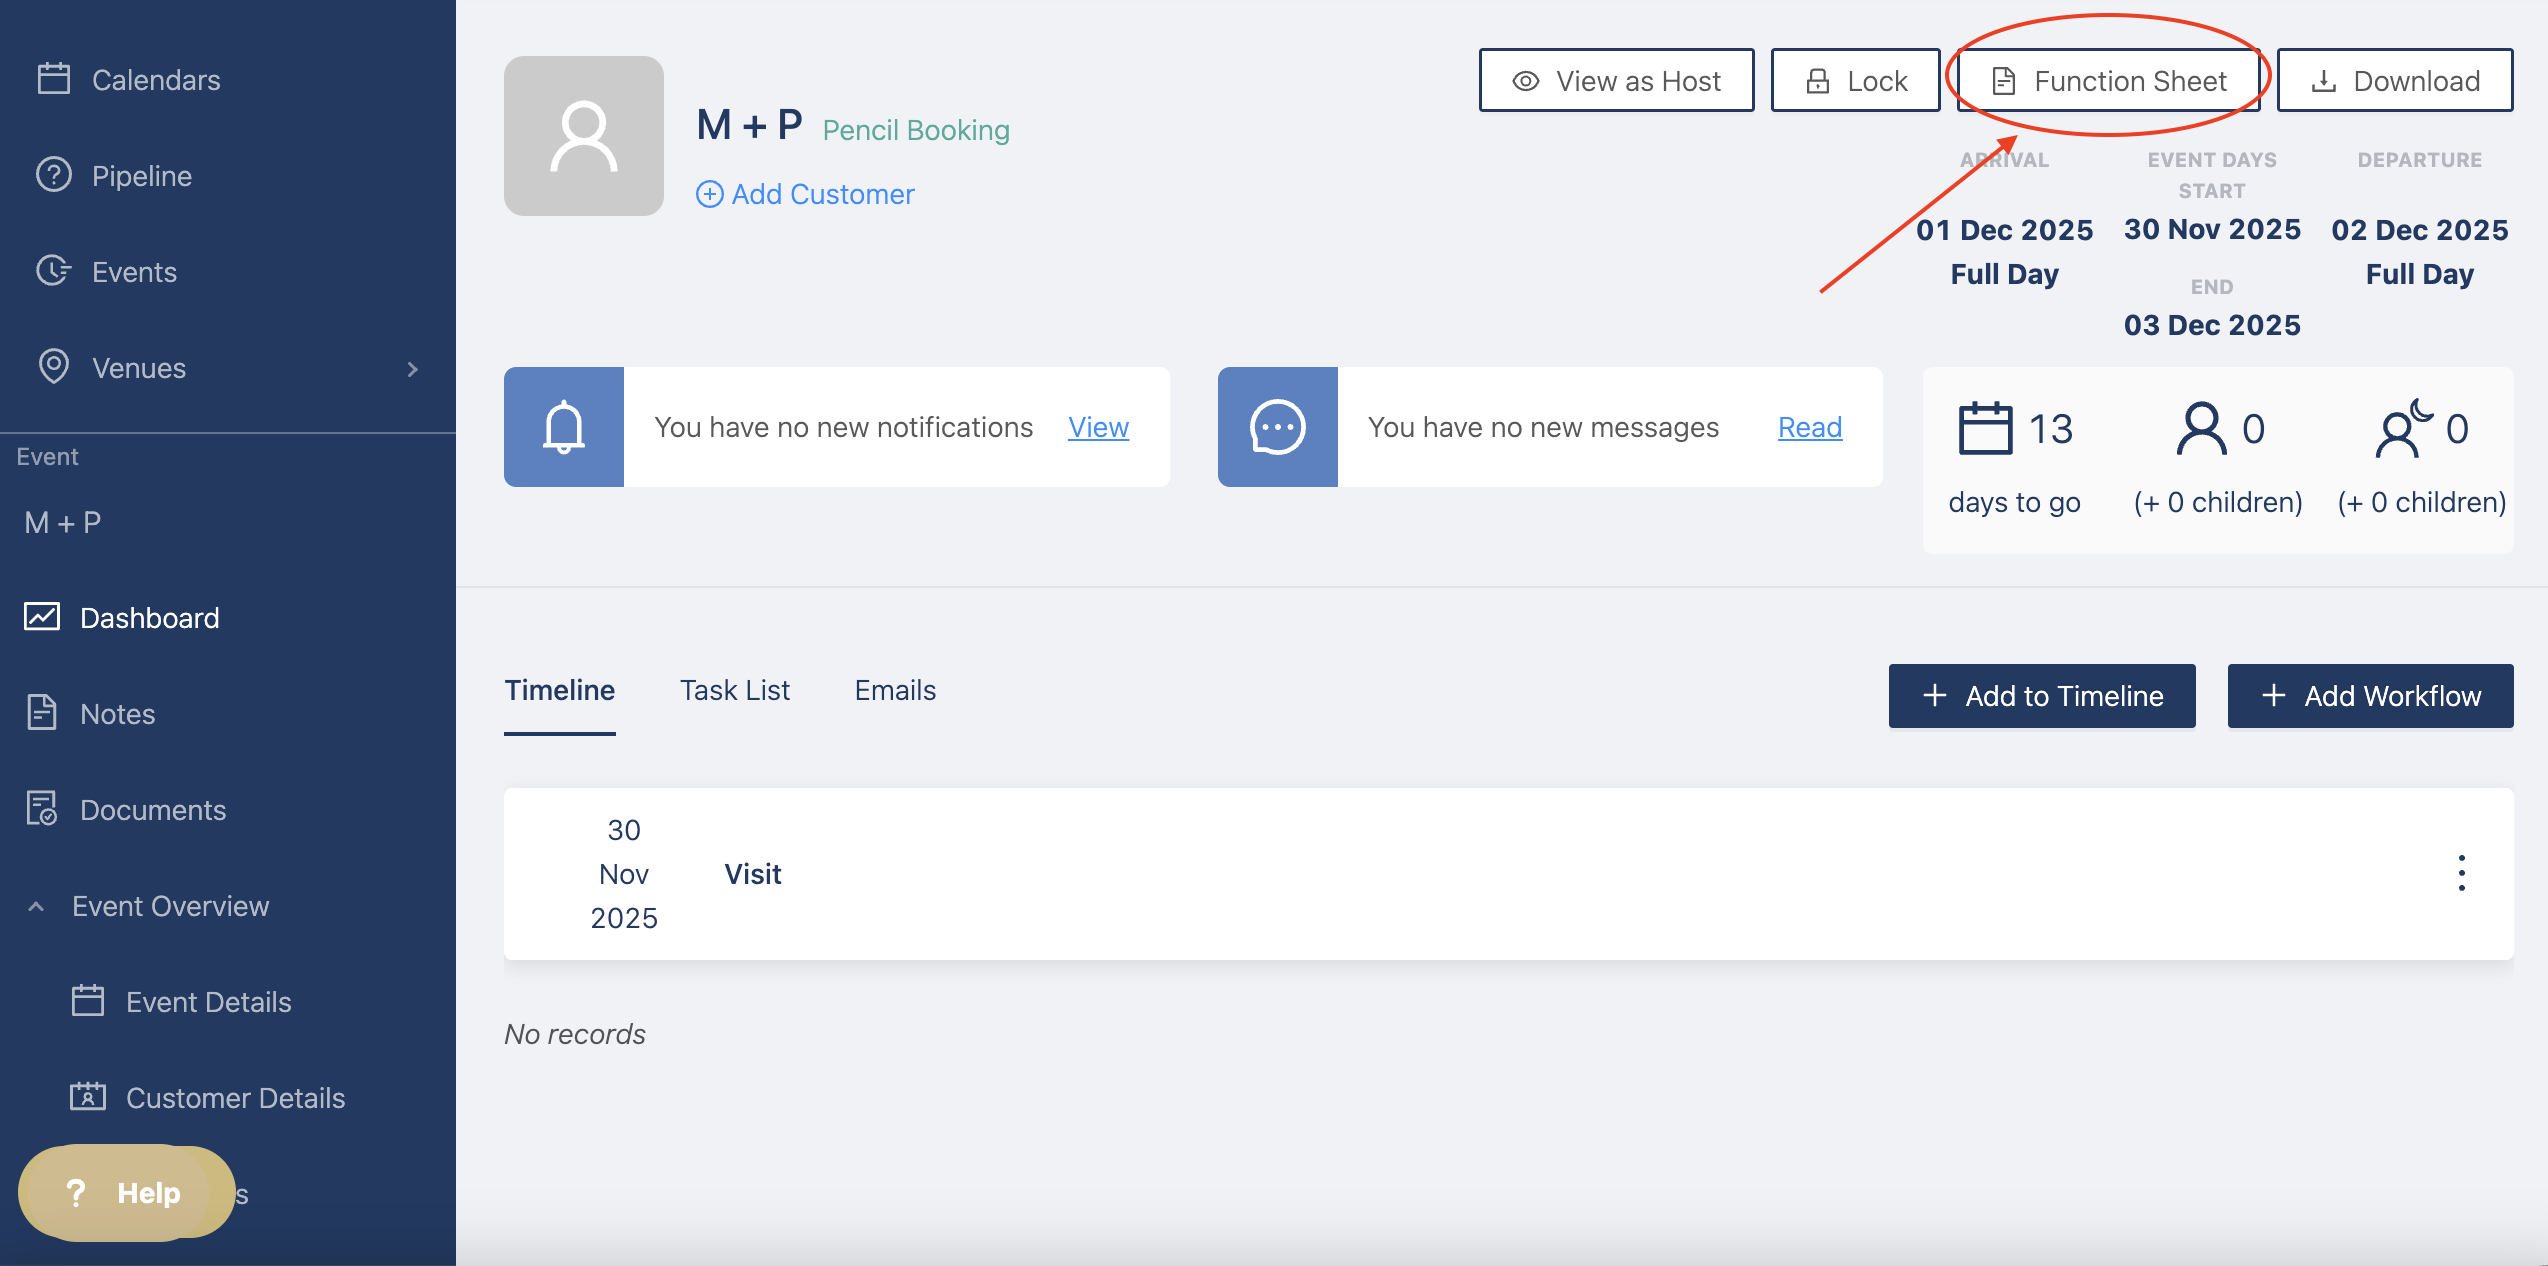Open the Documents sidebar section

[x=152, y=810]
